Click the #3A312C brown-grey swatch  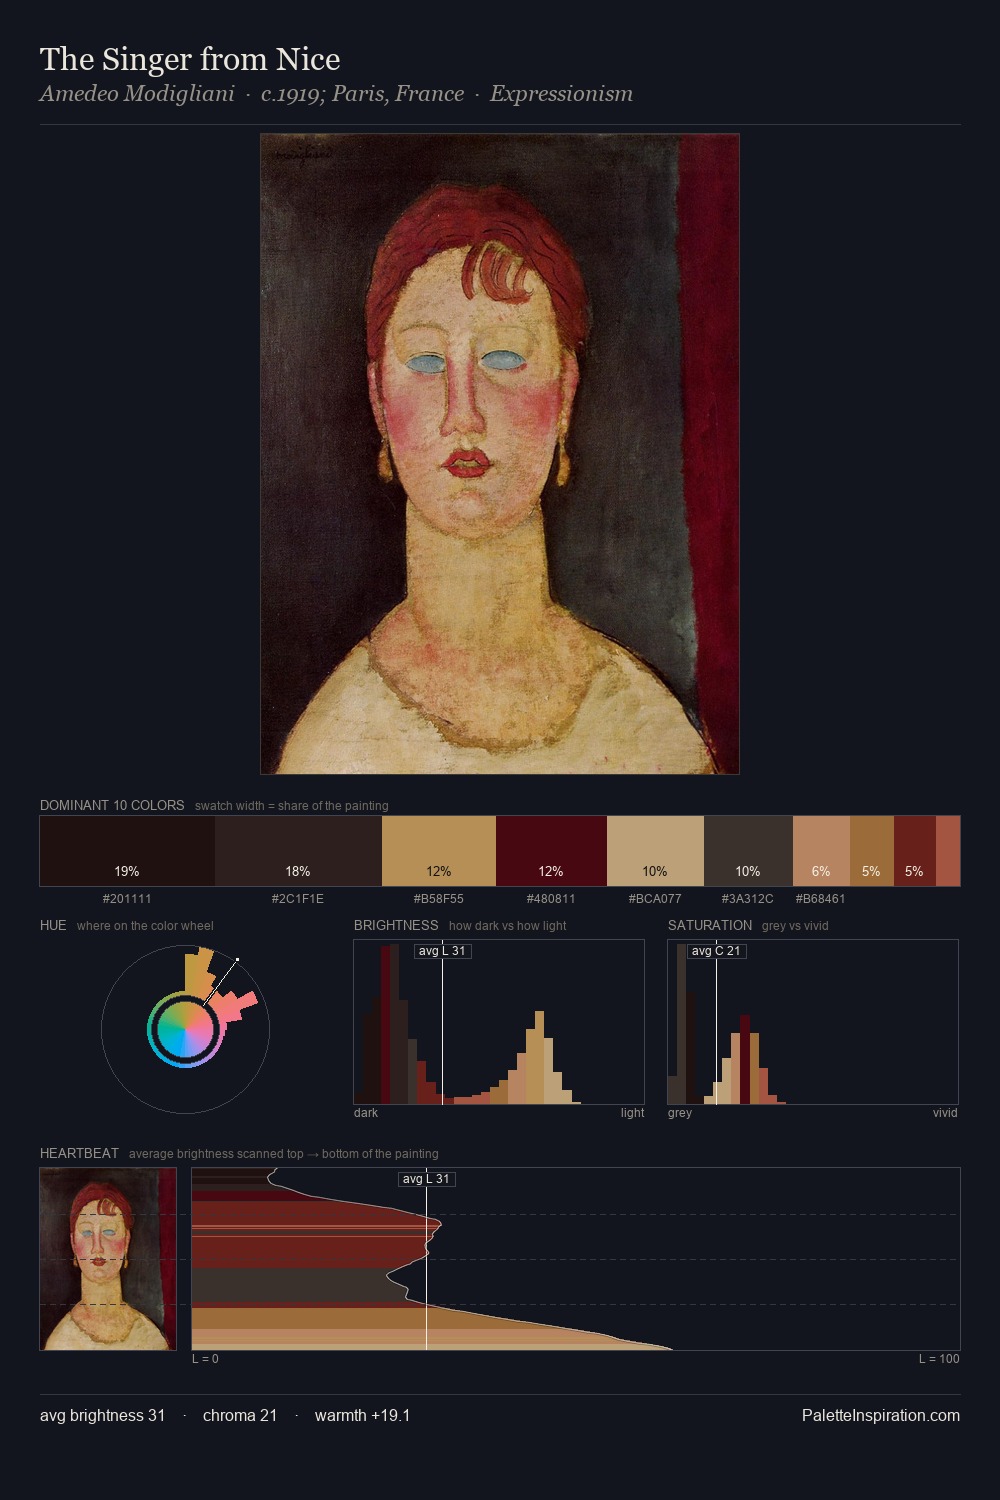point(748,851)
